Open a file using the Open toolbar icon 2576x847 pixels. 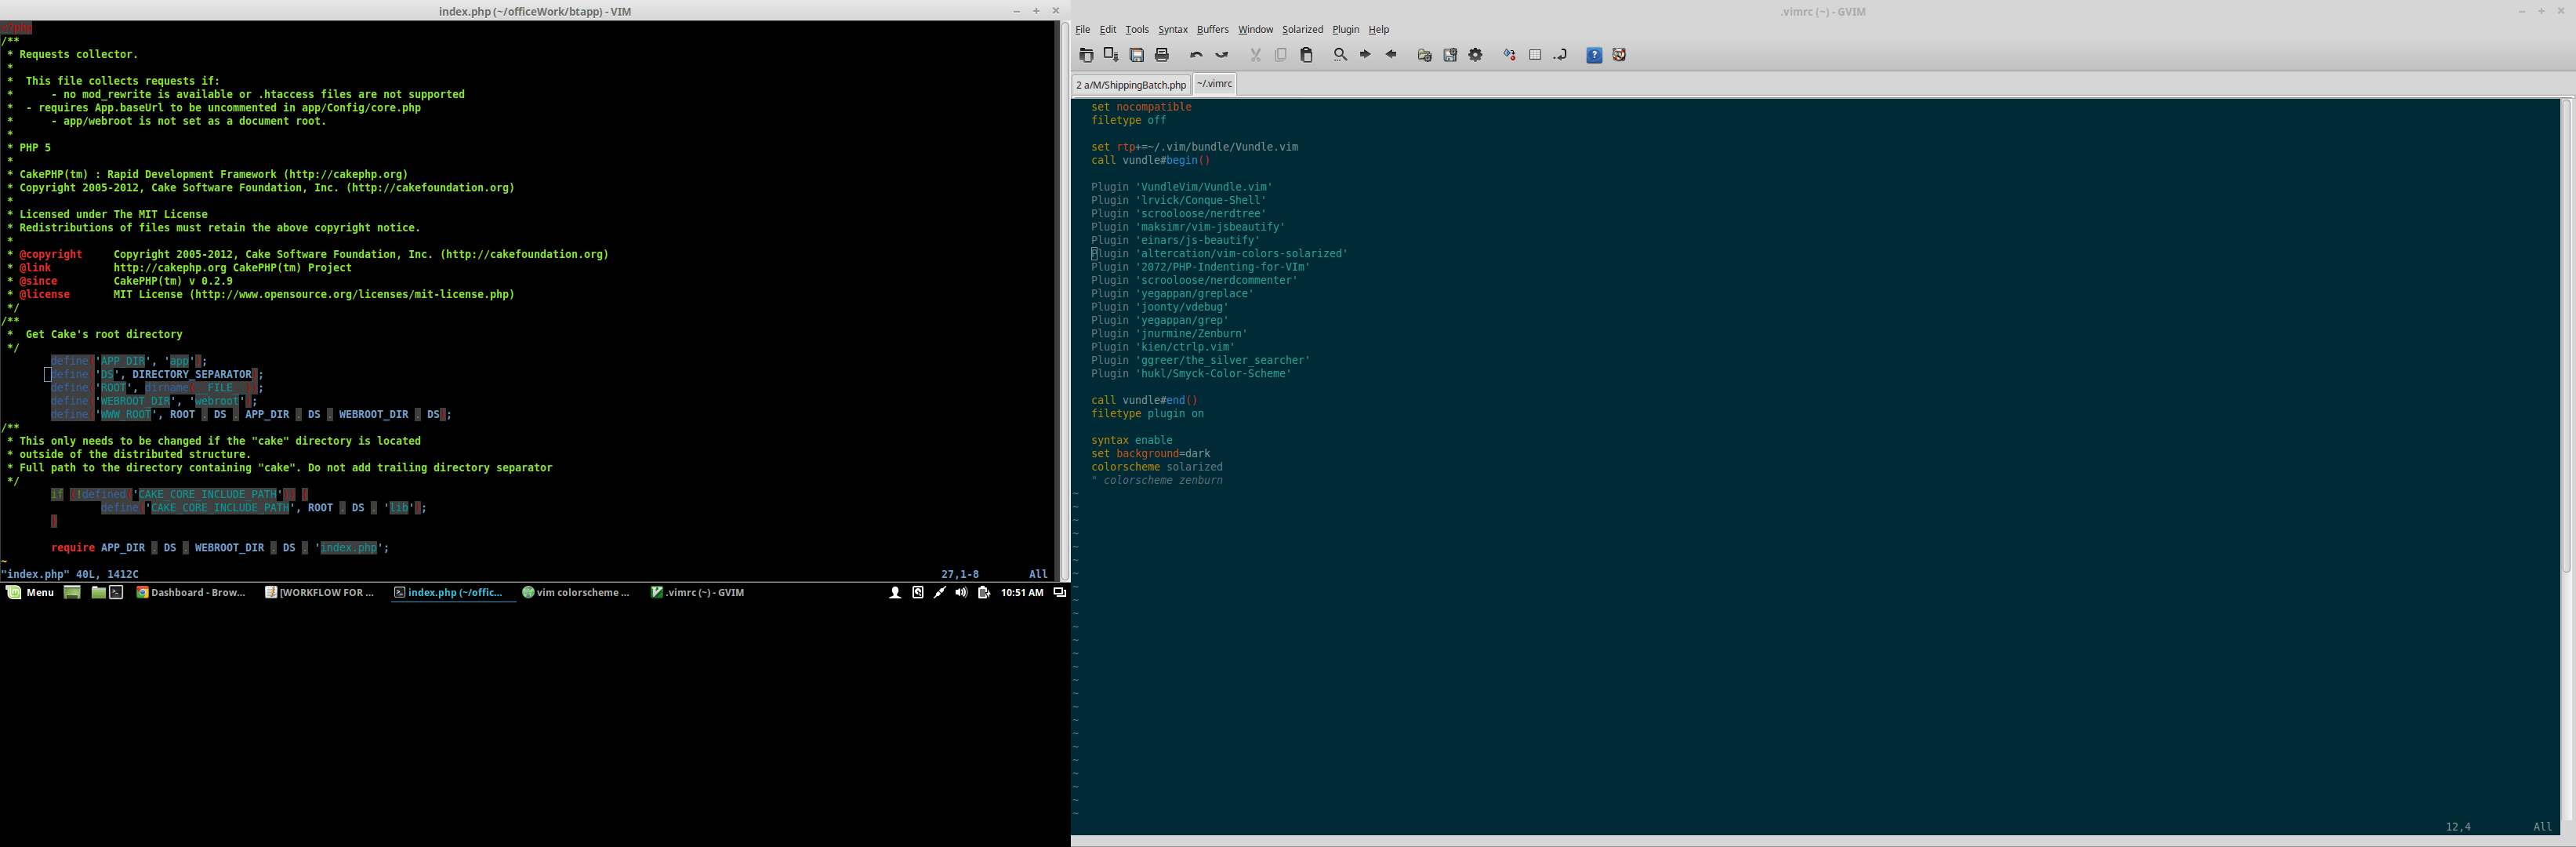click(1087, 55)
